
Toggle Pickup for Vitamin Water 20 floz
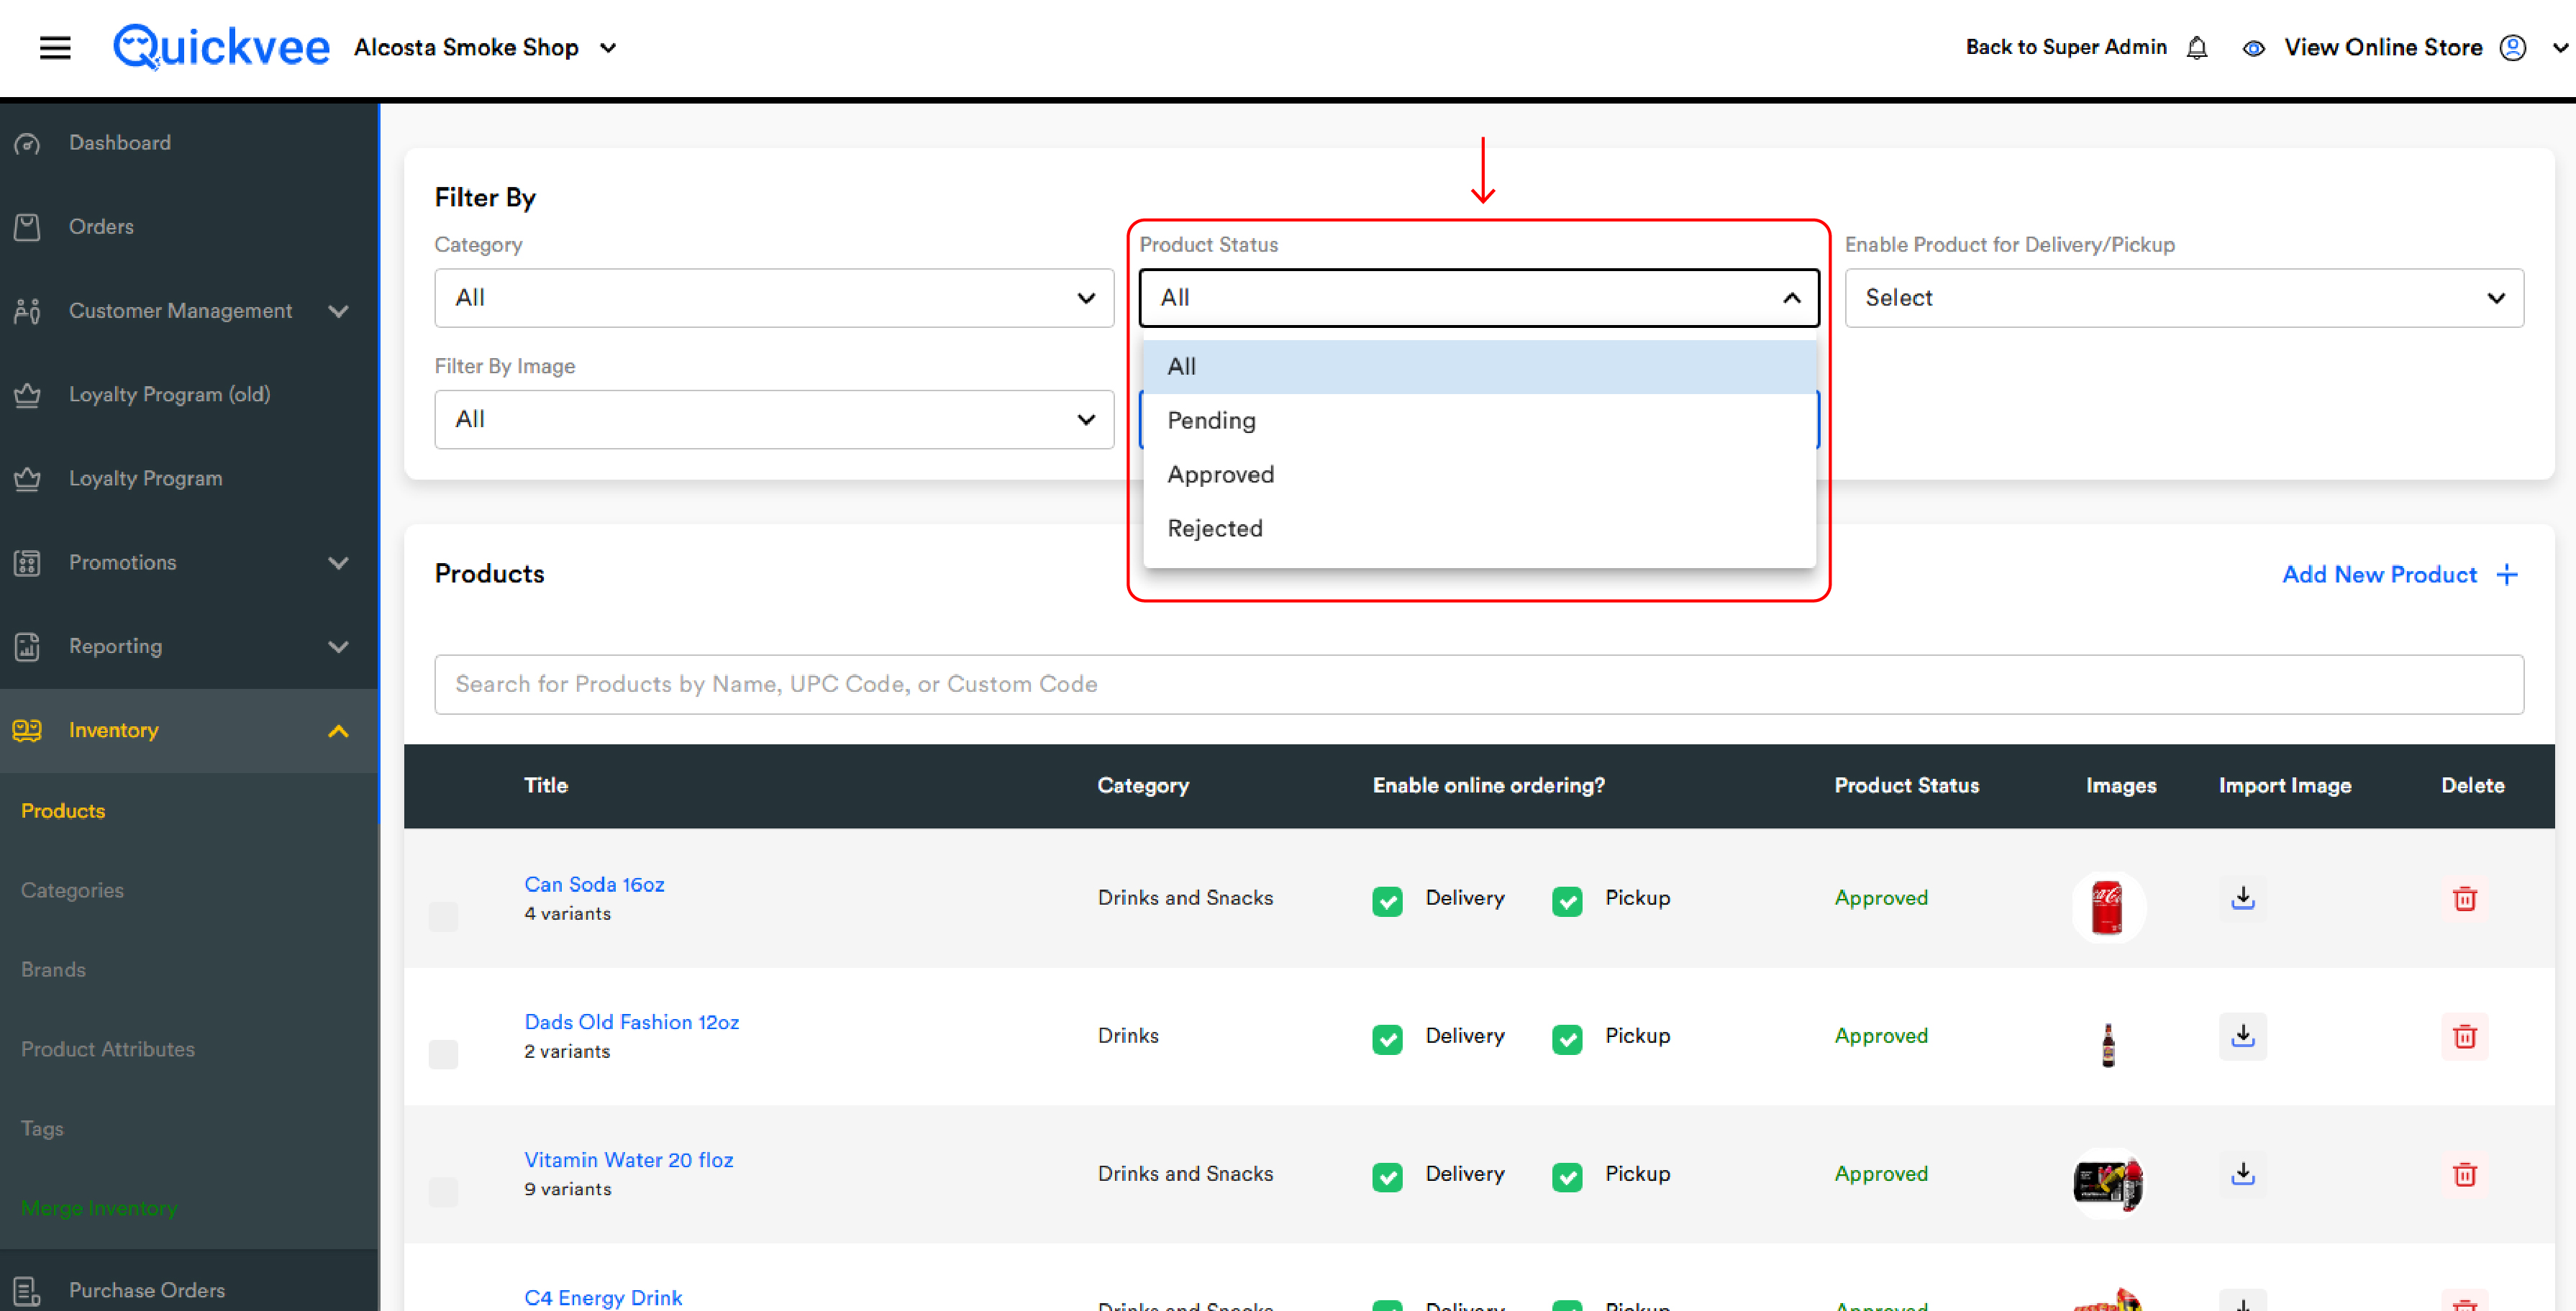tap(1567, 1177)
